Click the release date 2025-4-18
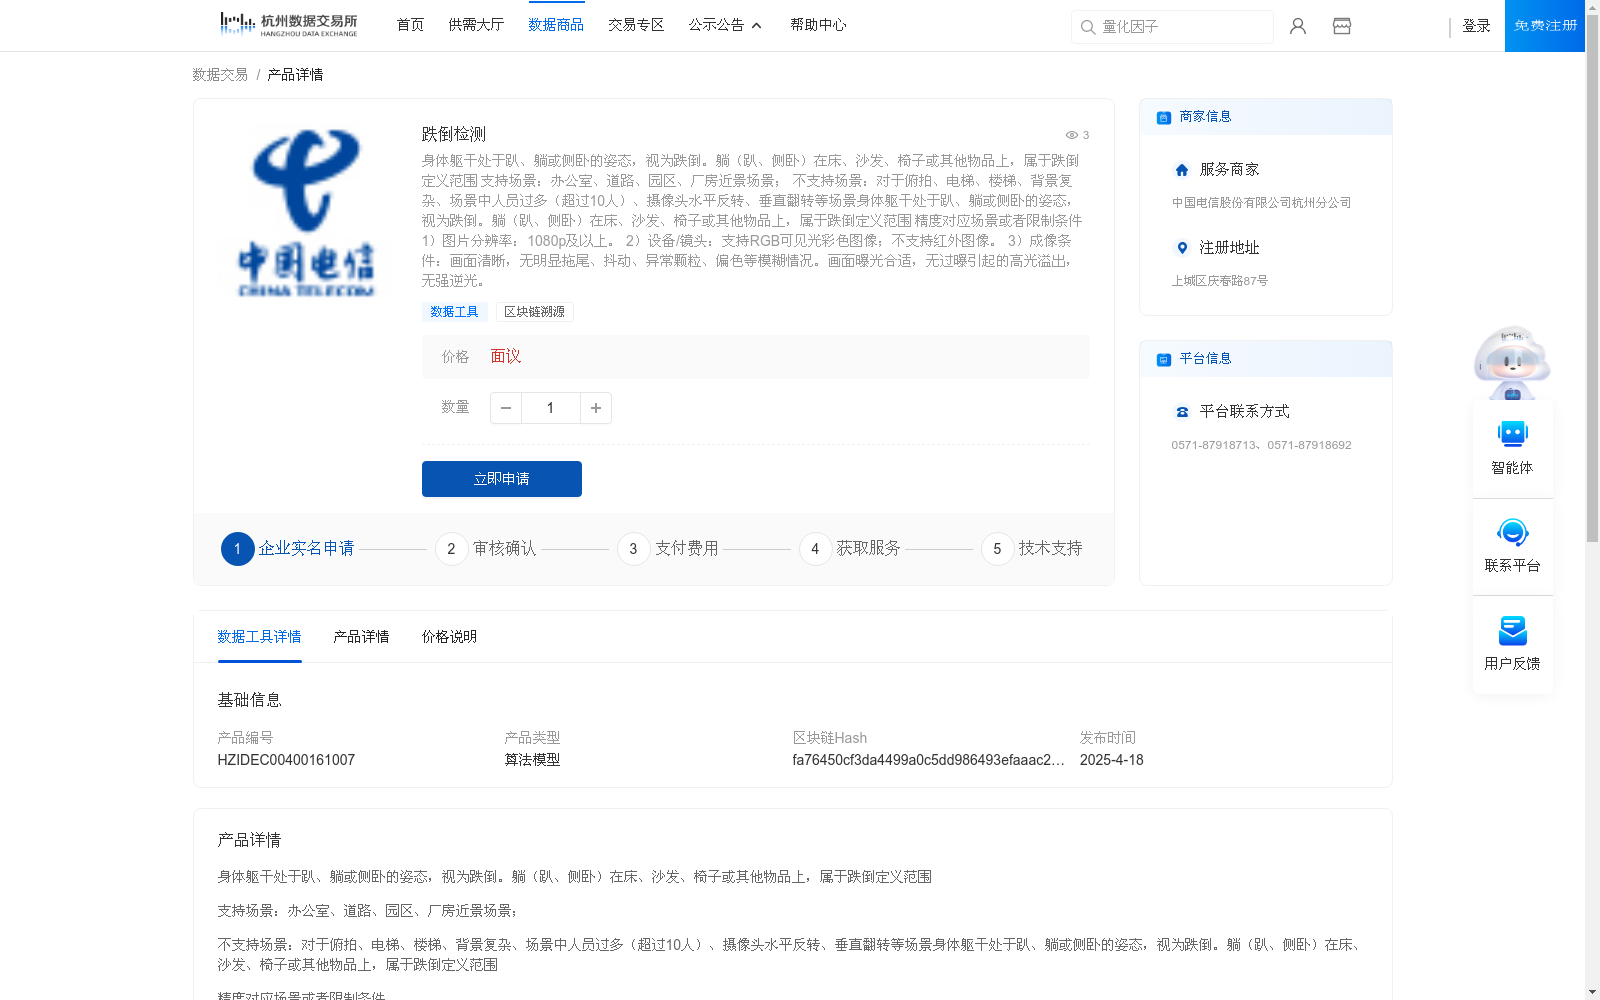 (1111, 760)
